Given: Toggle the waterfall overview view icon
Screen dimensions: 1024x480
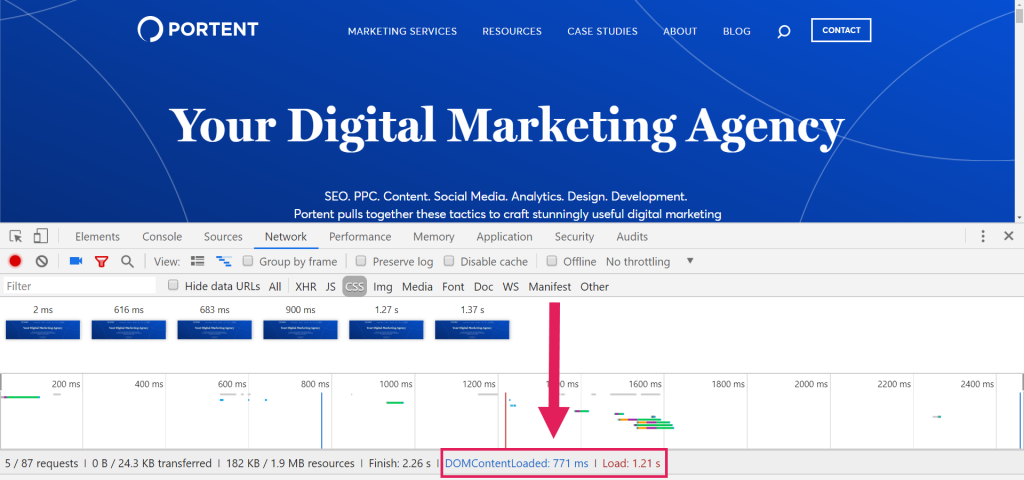Looking at the screenshot, I should [x=224, y=261].
